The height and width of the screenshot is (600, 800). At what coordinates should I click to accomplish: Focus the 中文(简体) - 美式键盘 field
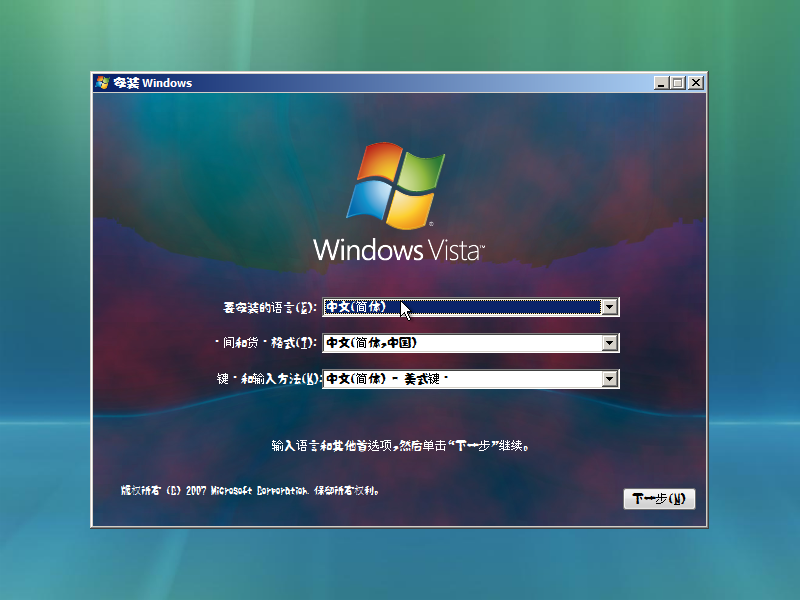click(460, 379)
